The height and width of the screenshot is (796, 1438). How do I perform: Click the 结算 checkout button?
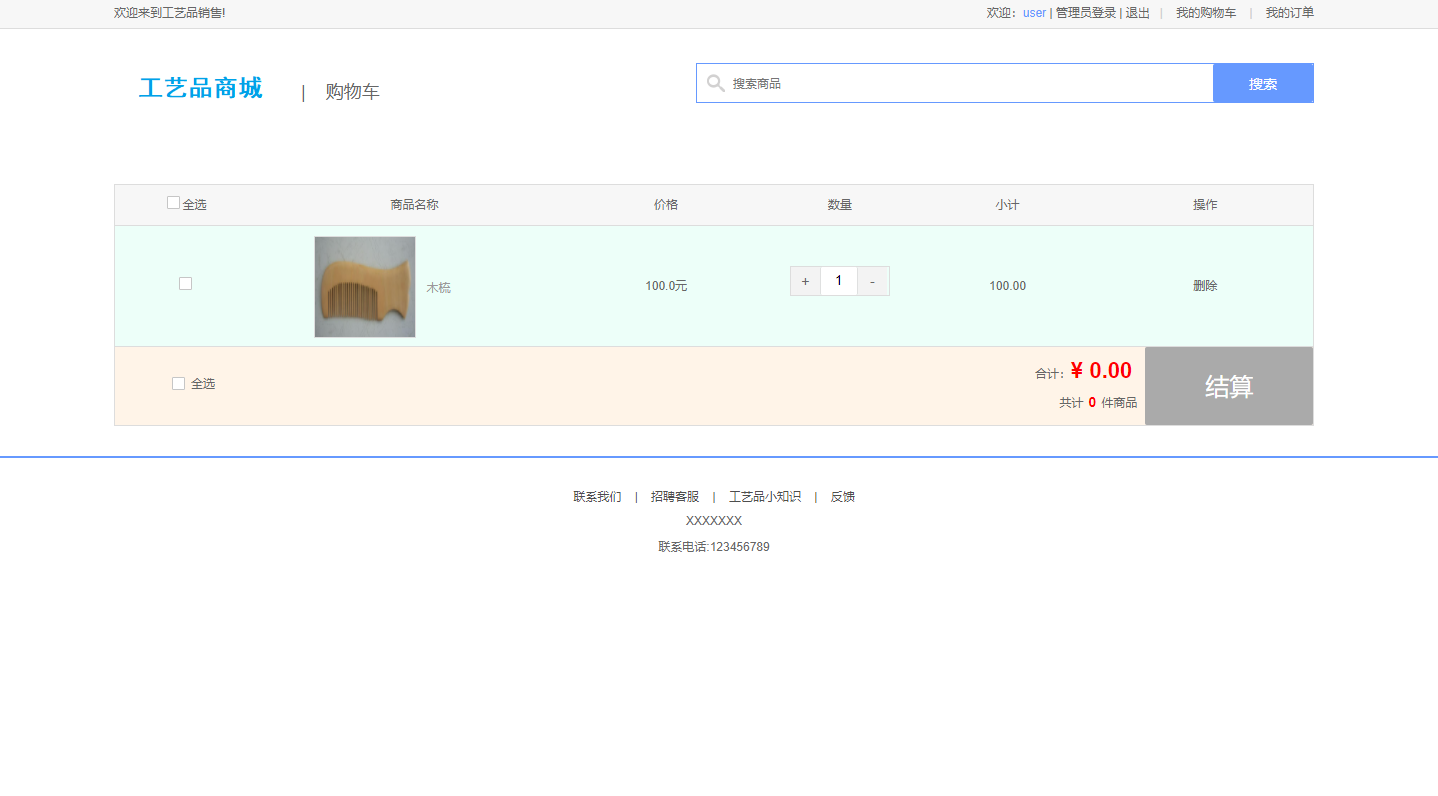pyautogui.click(x=1228, y=386)
